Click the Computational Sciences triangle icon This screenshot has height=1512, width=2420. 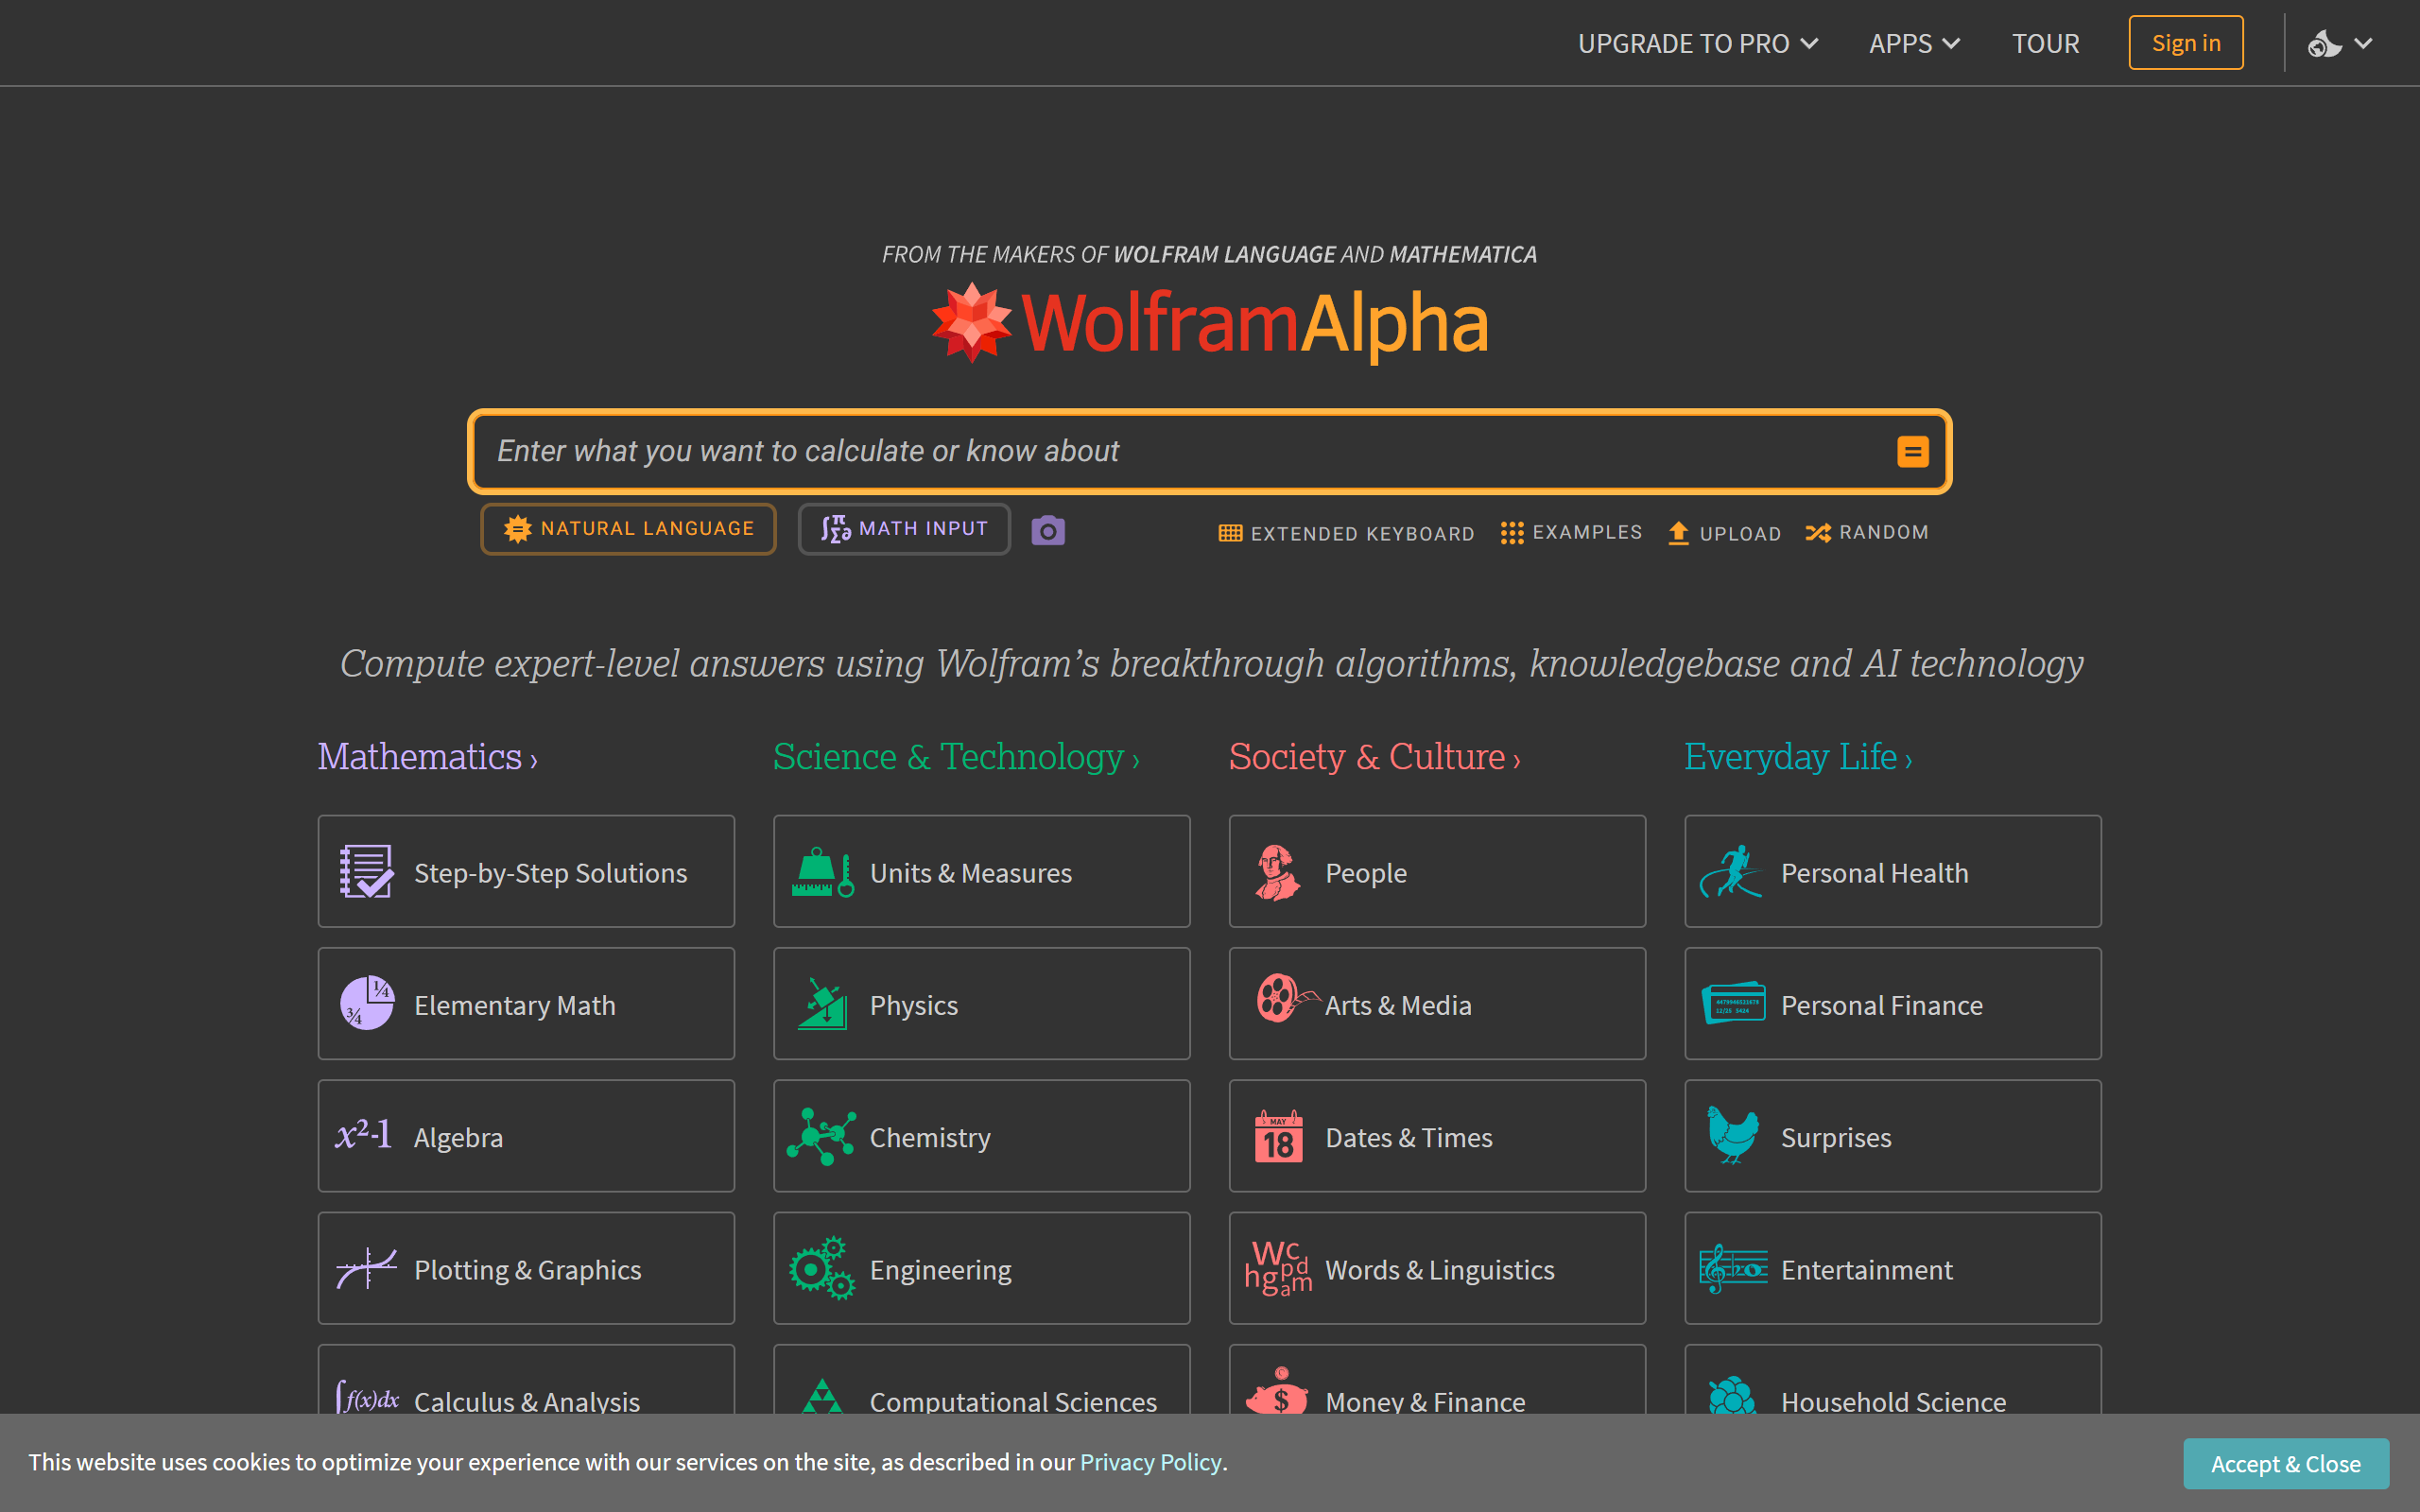click(x=822, y=1396)
